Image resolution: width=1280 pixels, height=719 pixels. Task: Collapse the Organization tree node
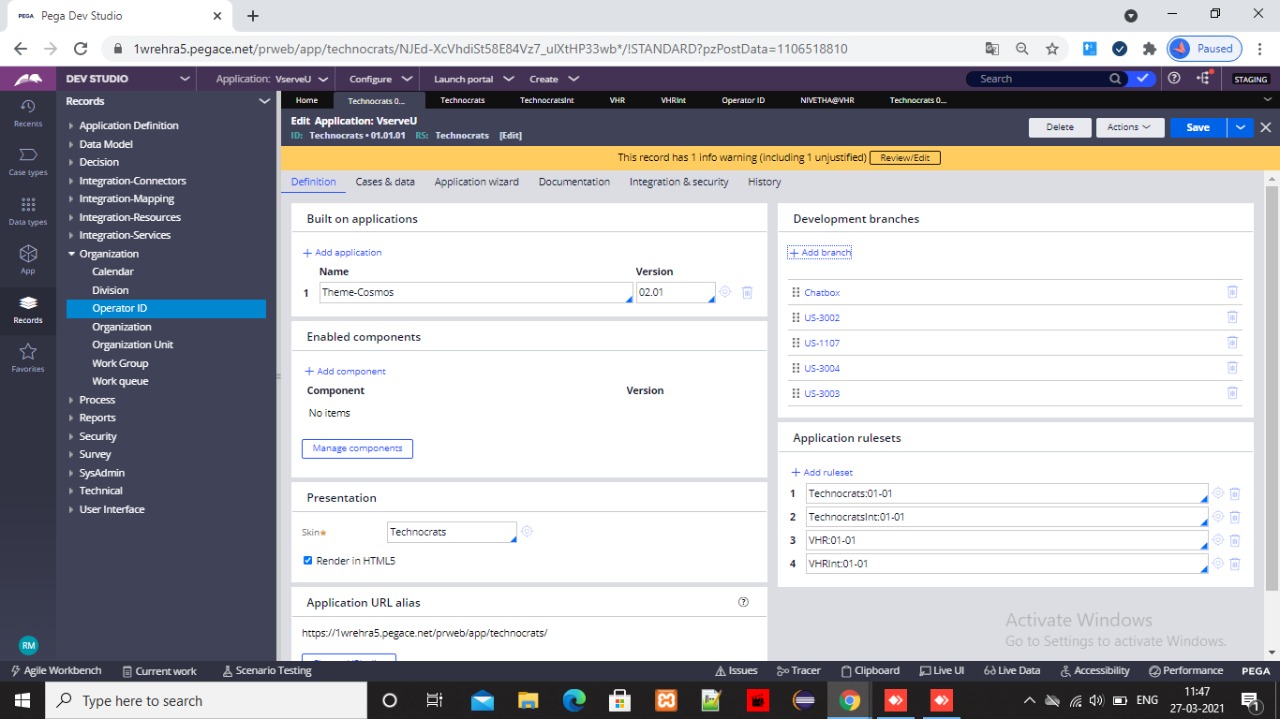click(71, 254)
